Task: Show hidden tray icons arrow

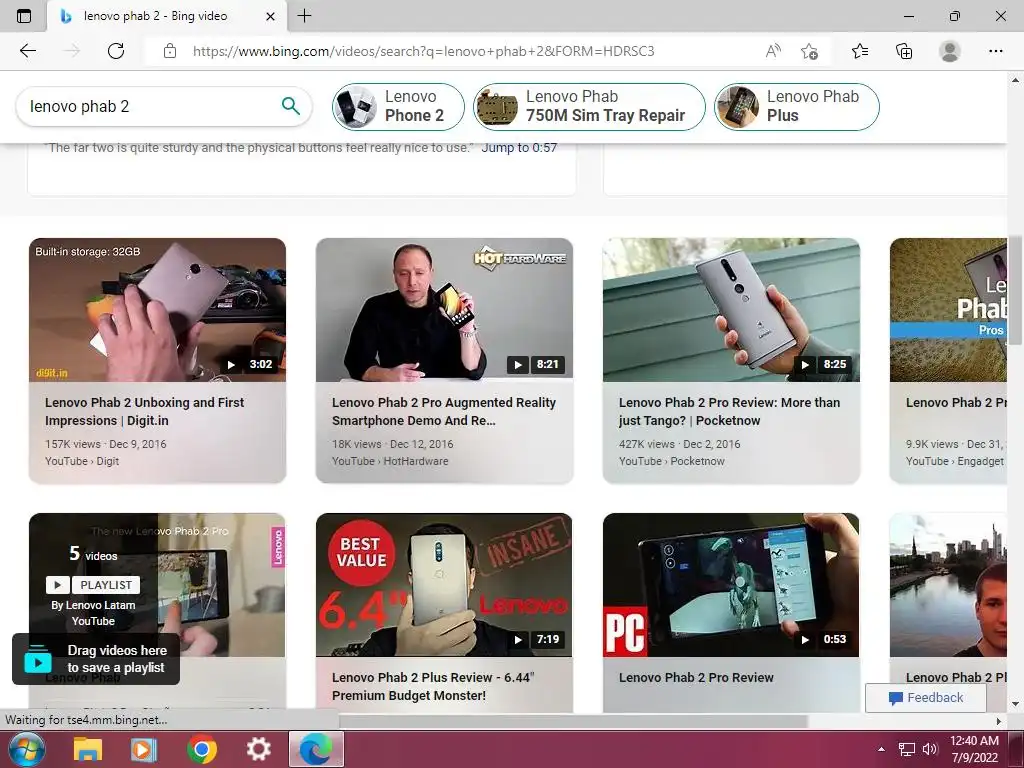Action: click(x=882, y=749)
